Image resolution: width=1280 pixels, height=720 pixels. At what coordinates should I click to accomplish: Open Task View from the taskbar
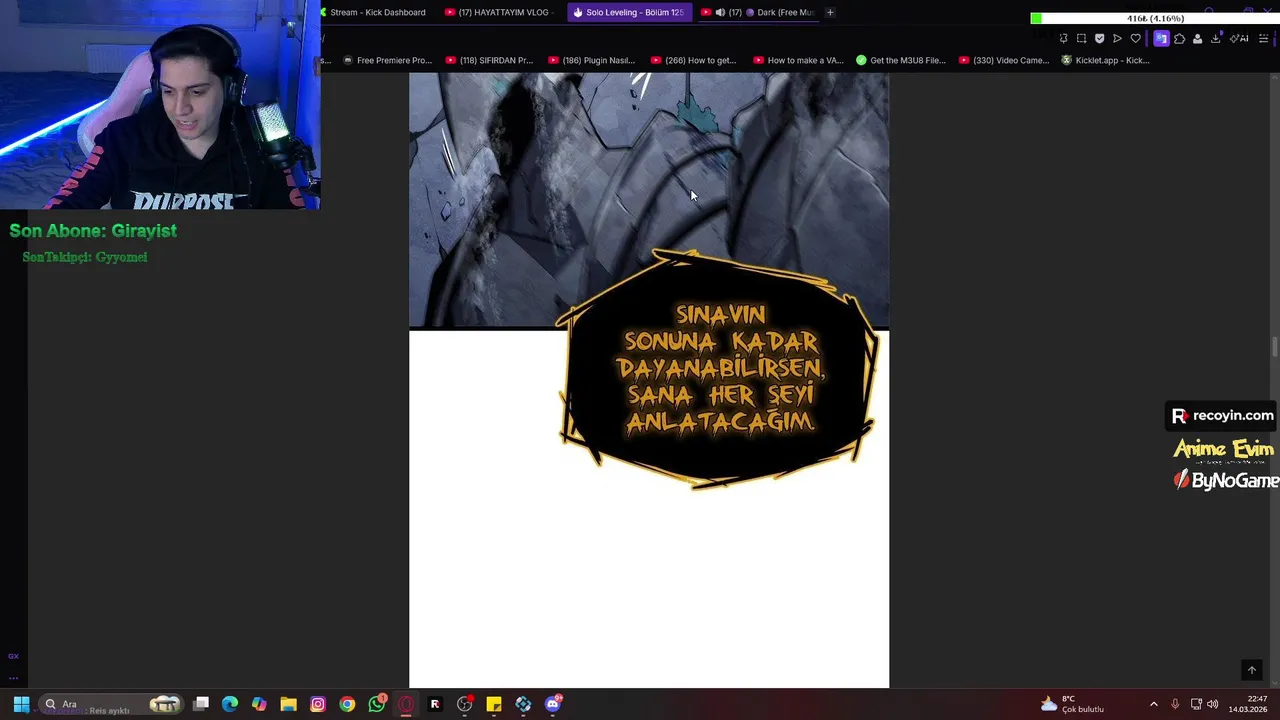click(x=201, y=704)
